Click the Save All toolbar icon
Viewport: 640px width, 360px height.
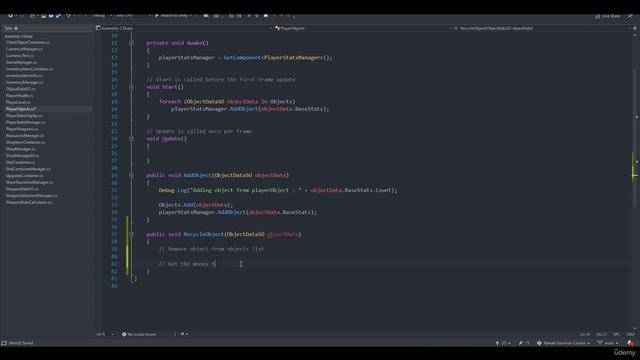click(58, 16)
